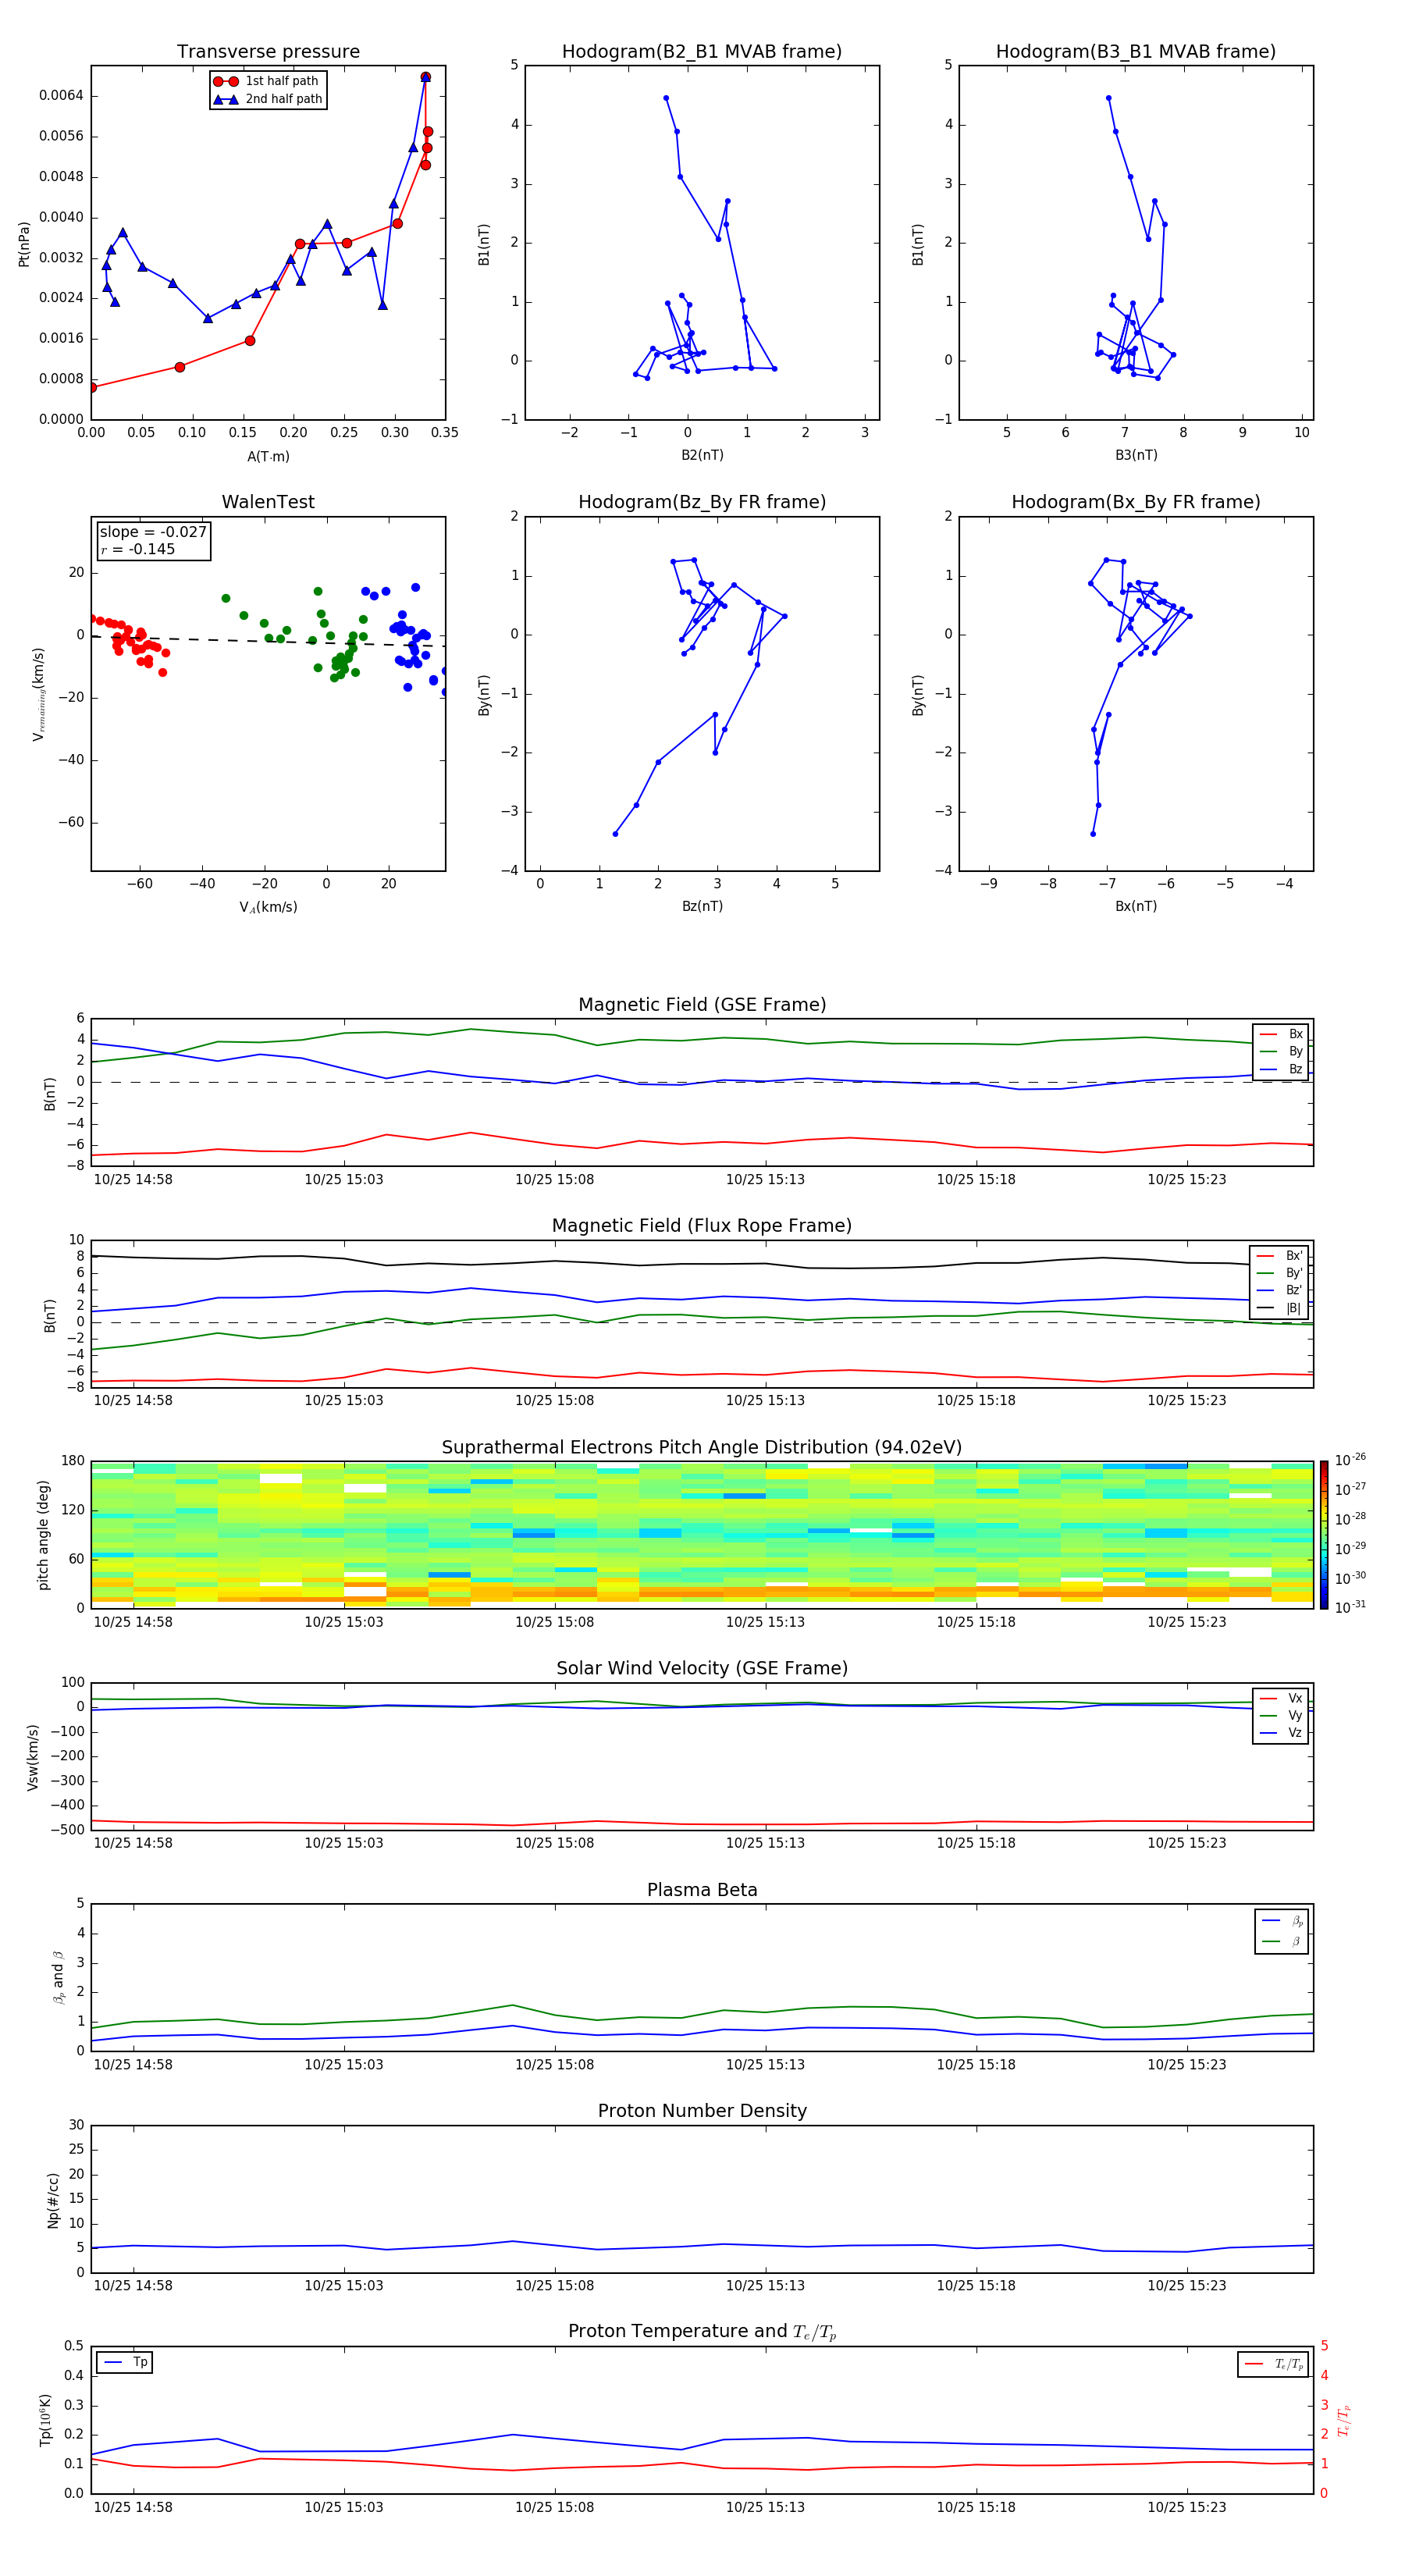The height and width of the screenshot is (2576, 1405).
Task: Click '10/25 14:58' tick in density panel
Action: pos(133,2285)
